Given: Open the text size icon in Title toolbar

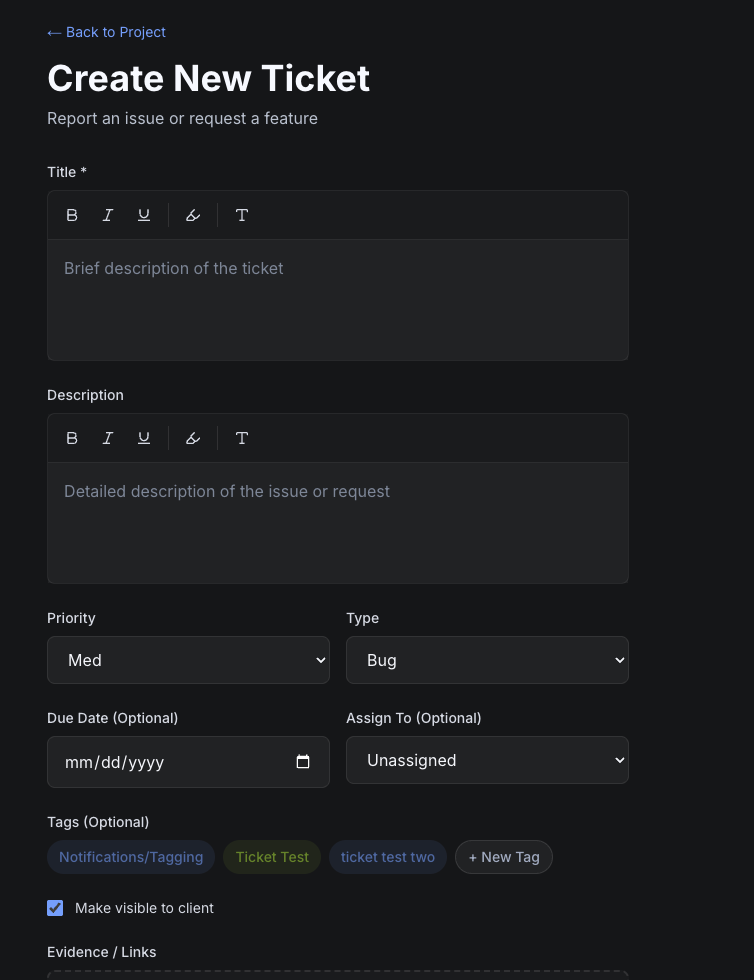Looking at the screenshot, I should pyautogui.click(x=242, y=215).
